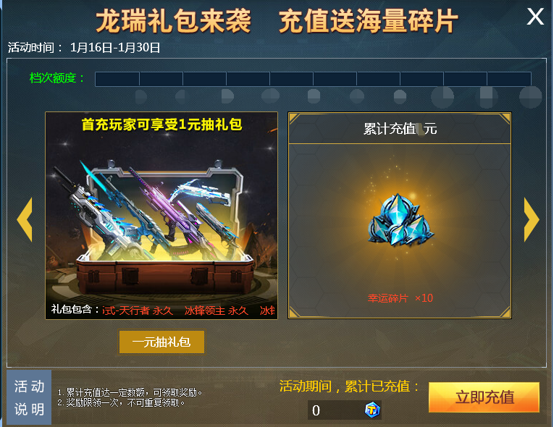The width and height of the screenshot is (553, 427).
Task: Click the yellow right arrow for next reward
Action: [x=531, y=219]
